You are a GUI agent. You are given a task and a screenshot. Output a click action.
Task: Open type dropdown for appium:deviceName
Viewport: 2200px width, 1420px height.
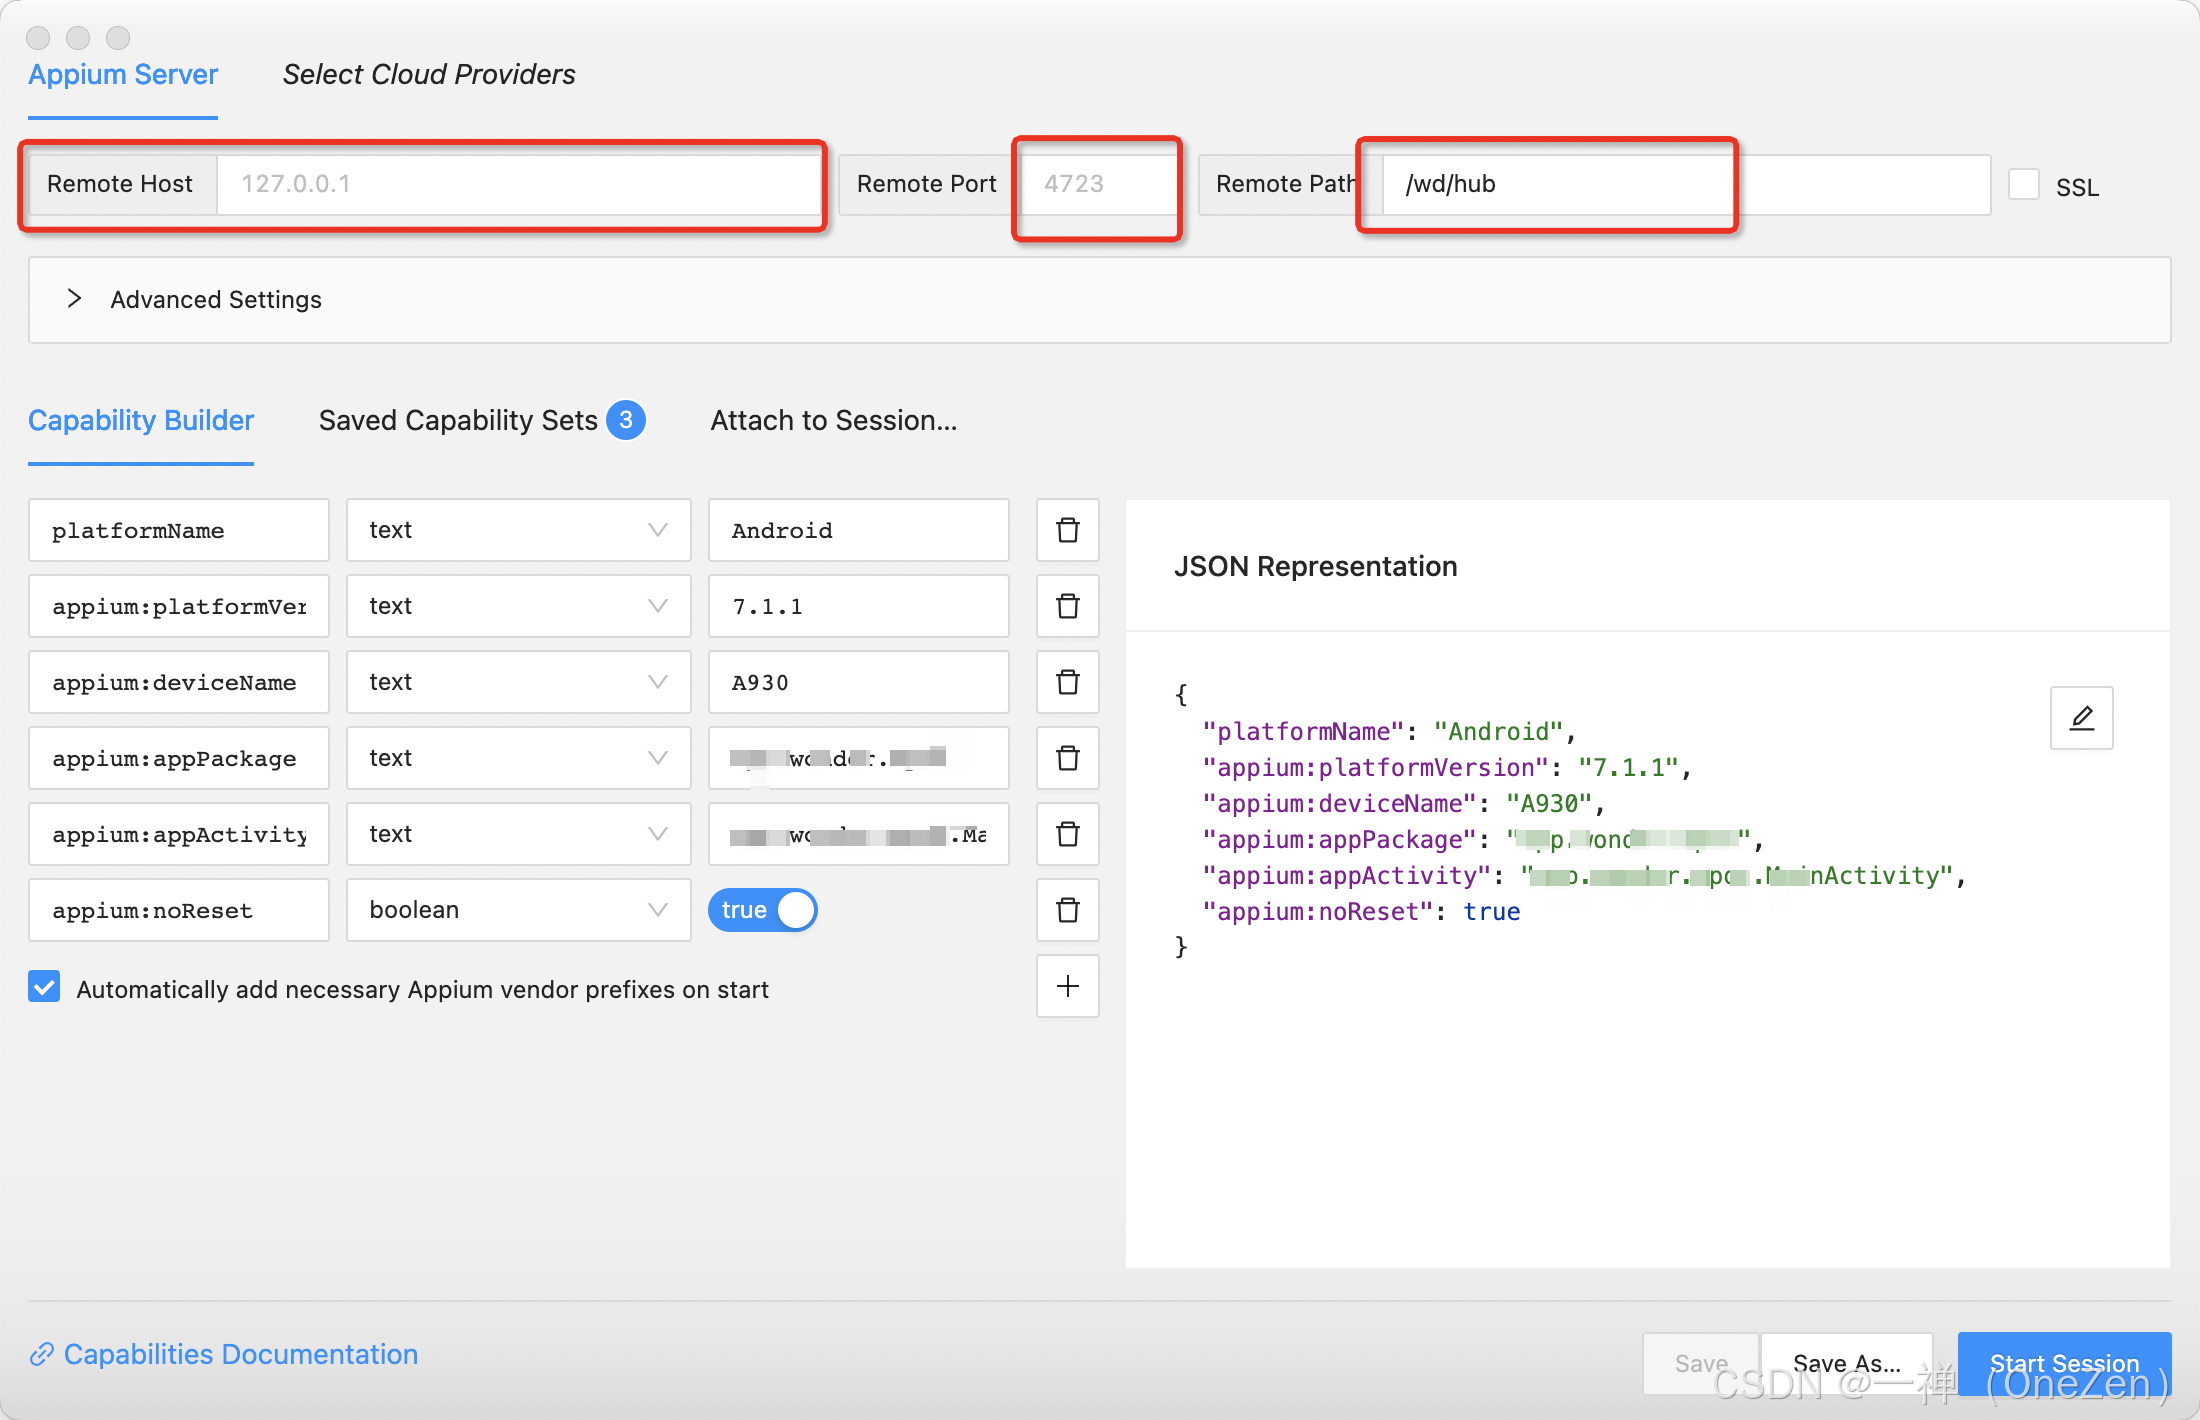[519, 682]
